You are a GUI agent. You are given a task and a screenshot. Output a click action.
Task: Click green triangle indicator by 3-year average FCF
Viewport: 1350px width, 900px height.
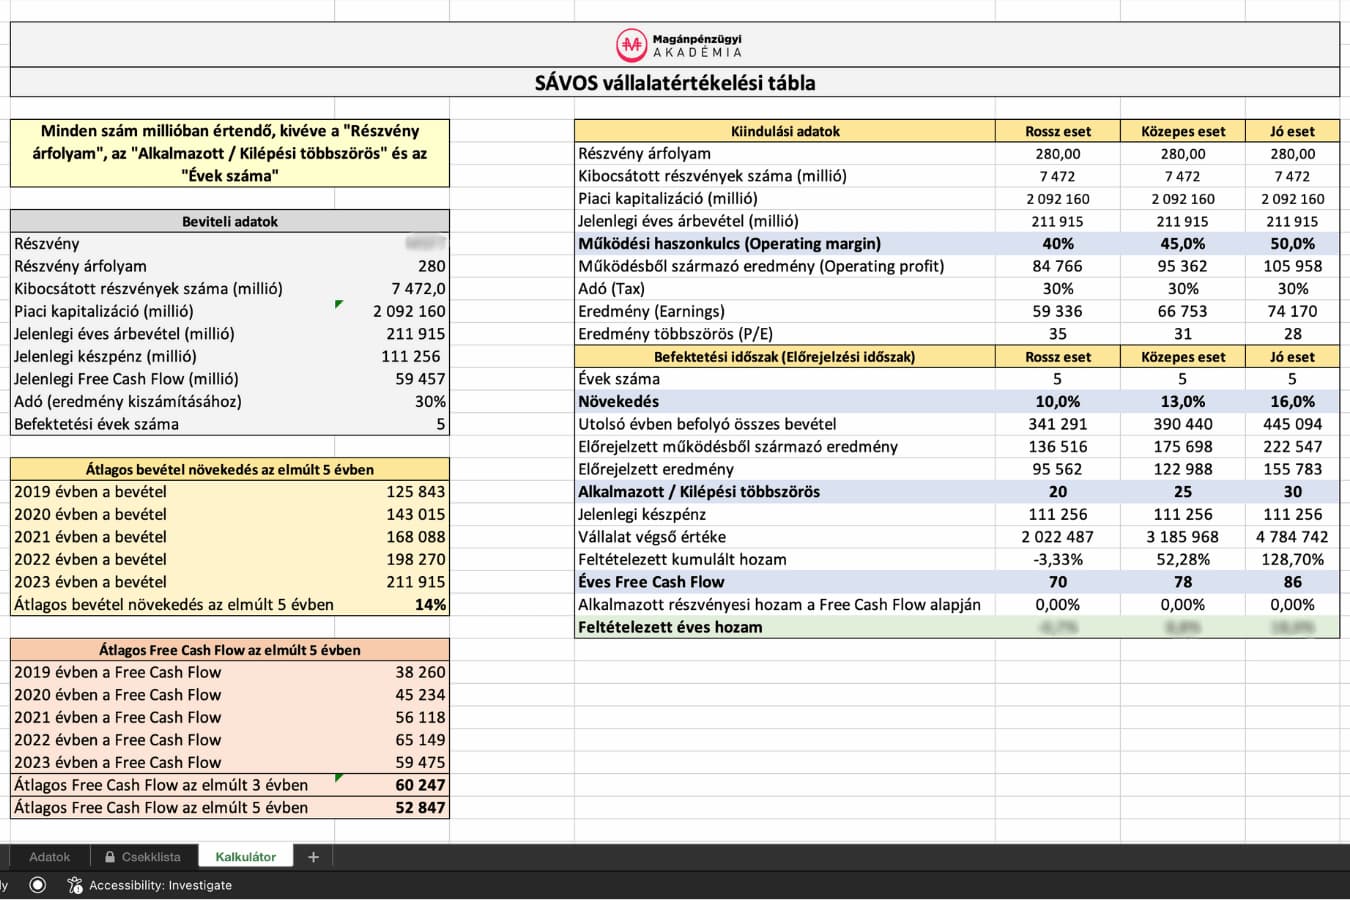(339, 778)
